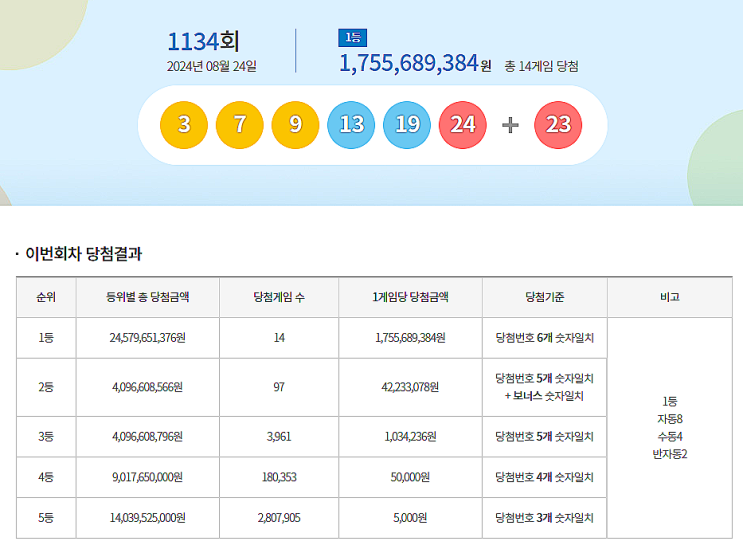
Task: Select the 1134회 draw title
Action: [x=203, y=41]
